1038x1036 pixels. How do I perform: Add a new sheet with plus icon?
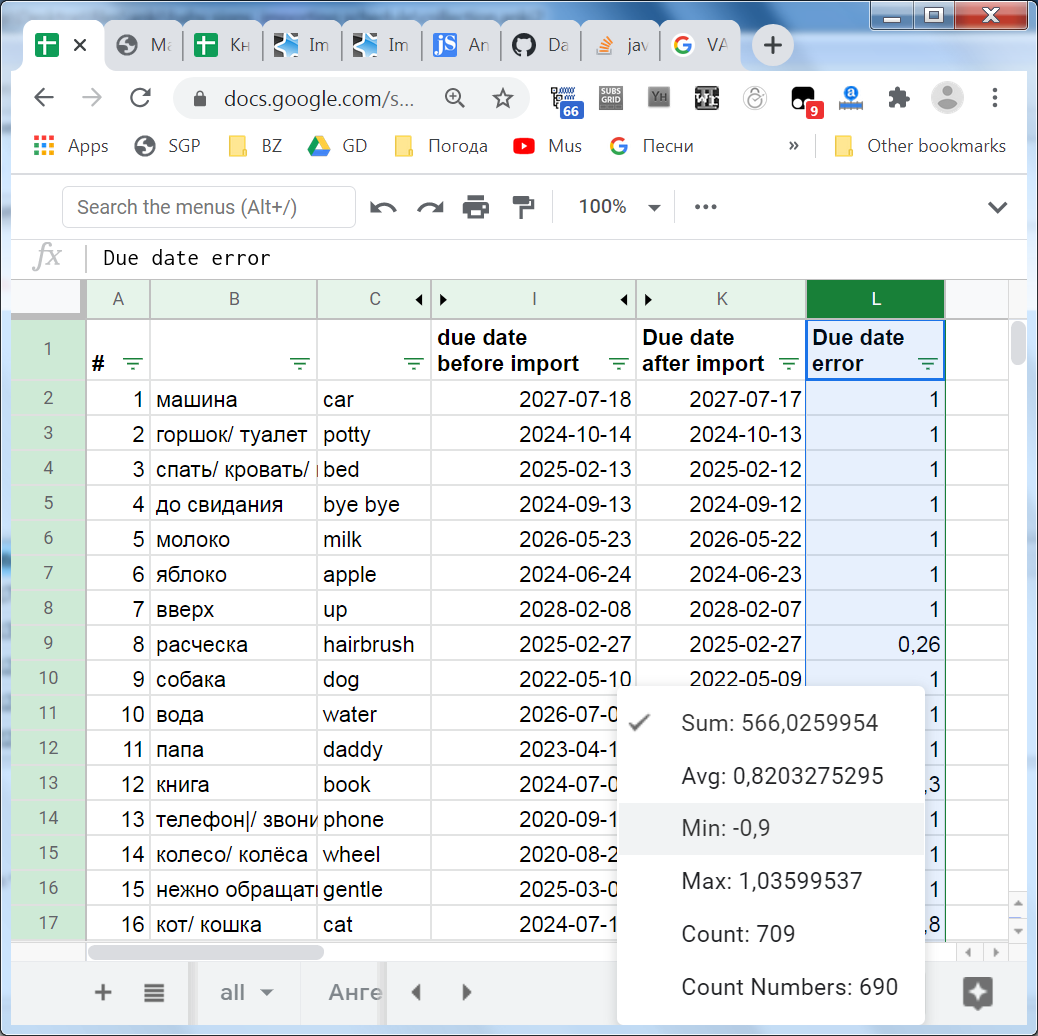click(x=103, y=992)
